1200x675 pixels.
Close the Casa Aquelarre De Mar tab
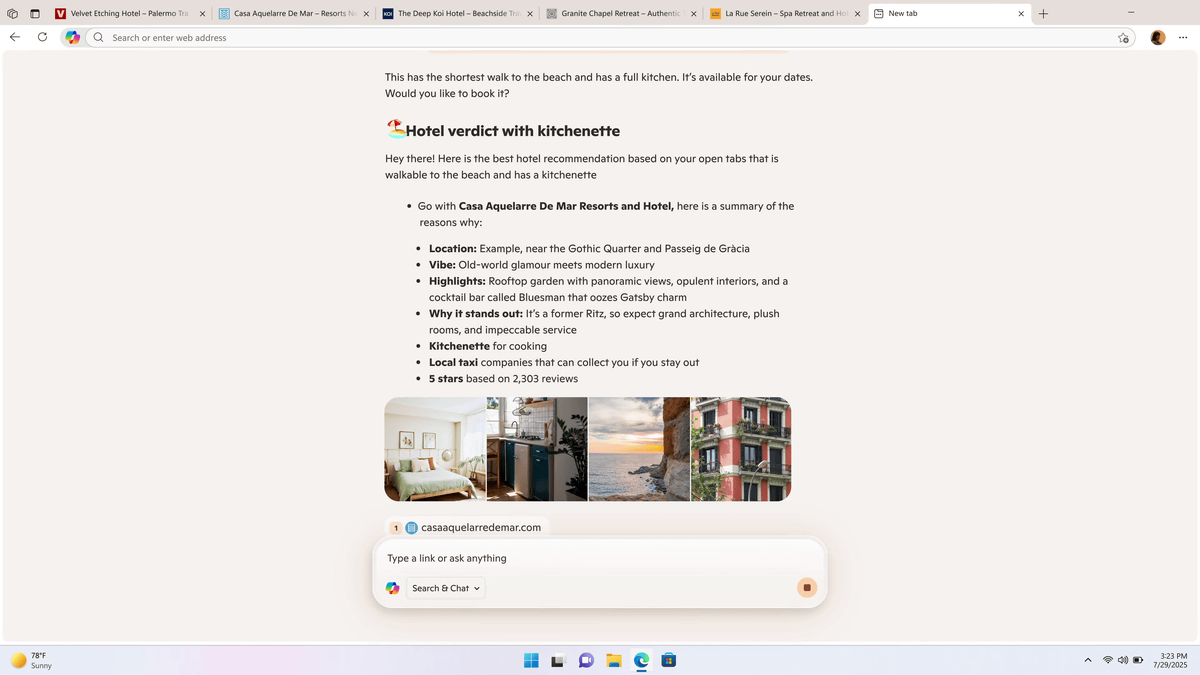(x=366, y=14)
